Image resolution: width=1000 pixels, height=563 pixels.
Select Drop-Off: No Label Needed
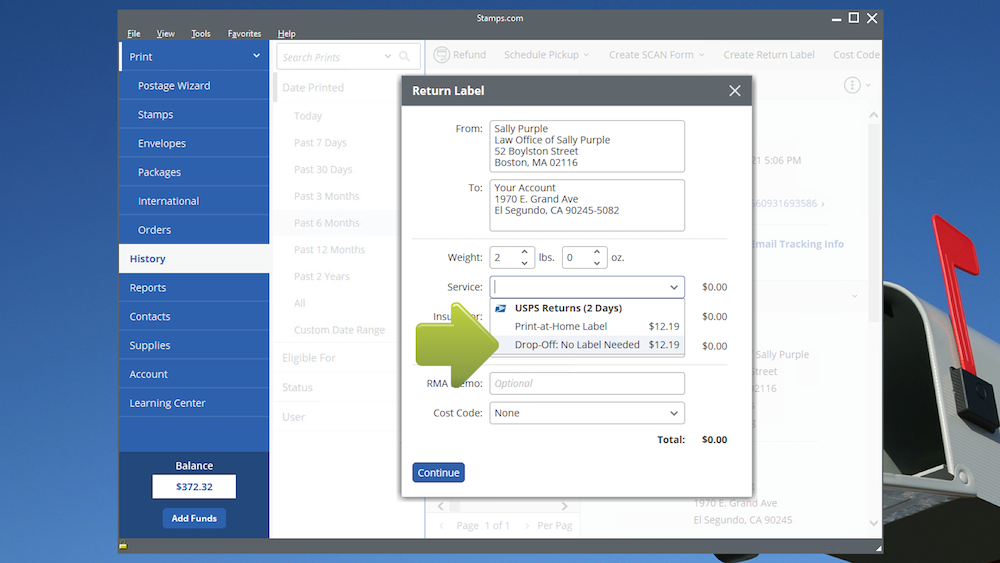point(587,344)
